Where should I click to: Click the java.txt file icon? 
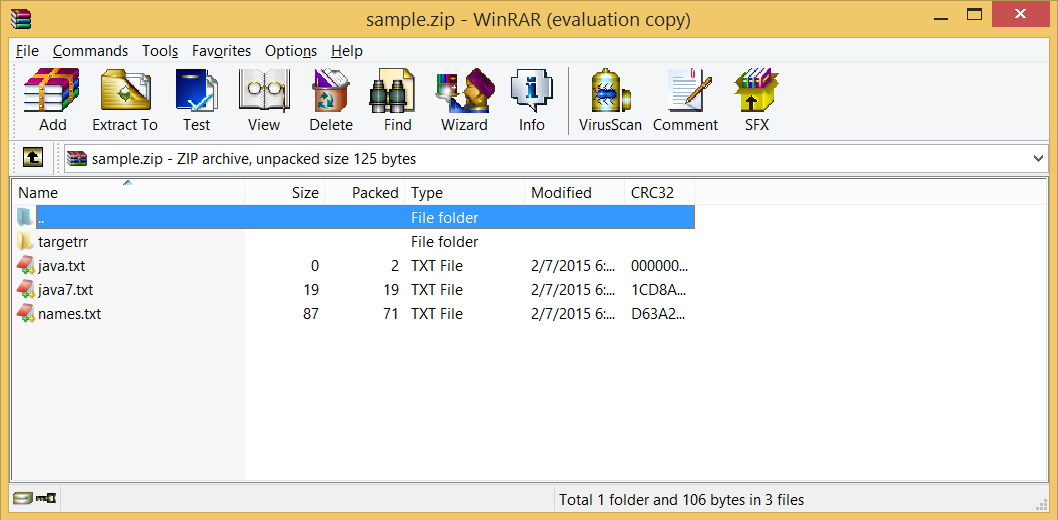point(25,266)
